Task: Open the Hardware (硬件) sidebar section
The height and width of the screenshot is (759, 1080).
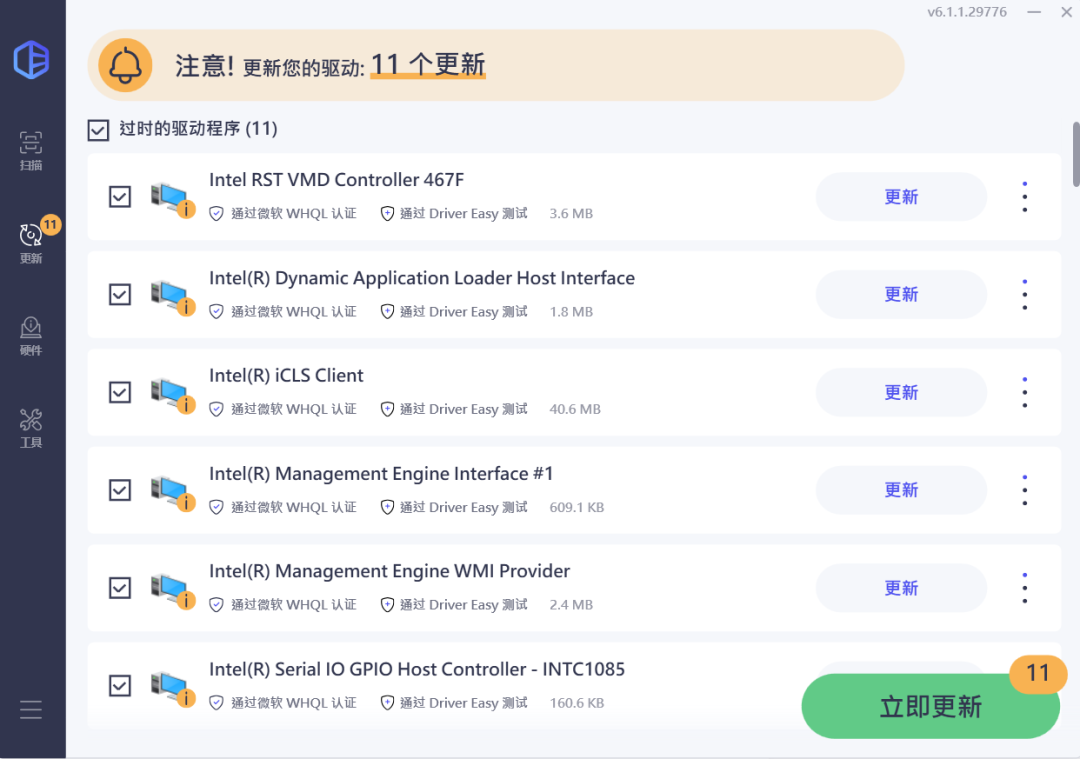Action: (31, 336)
